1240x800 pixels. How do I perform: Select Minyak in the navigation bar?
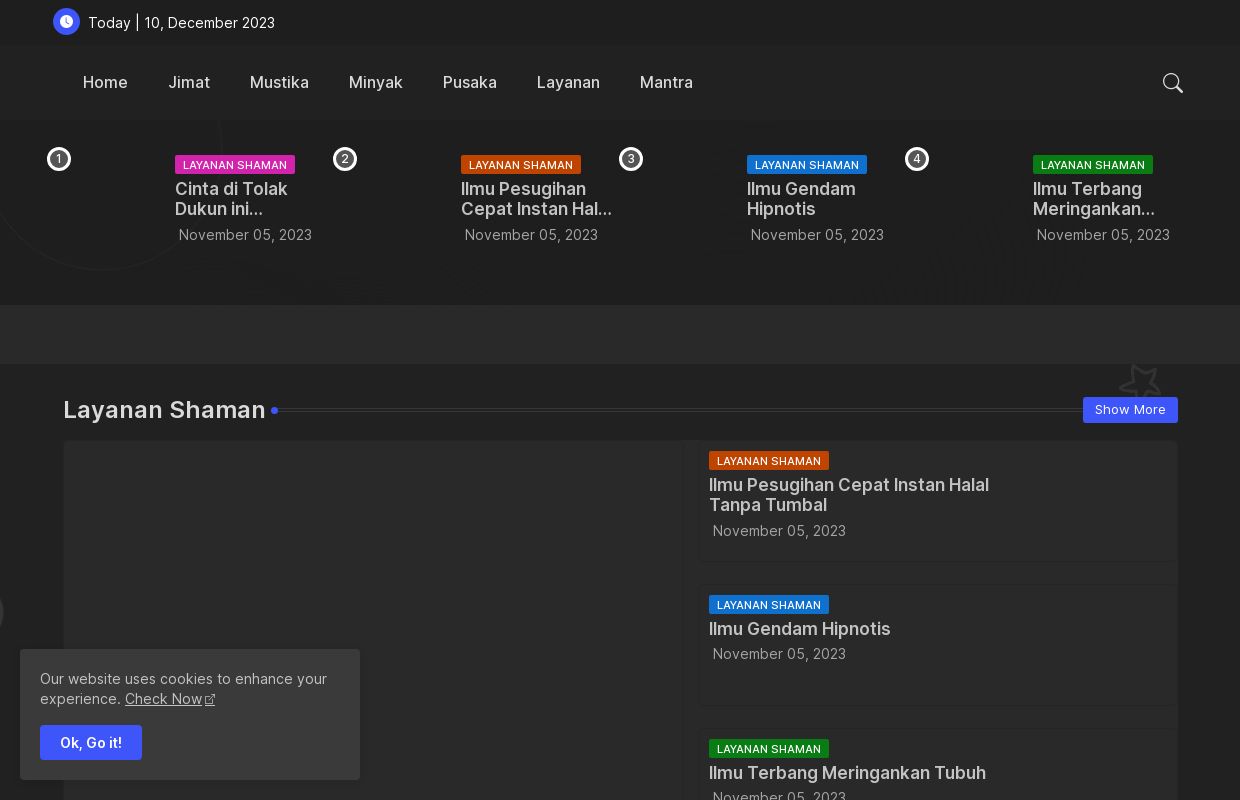pos(375,82)
